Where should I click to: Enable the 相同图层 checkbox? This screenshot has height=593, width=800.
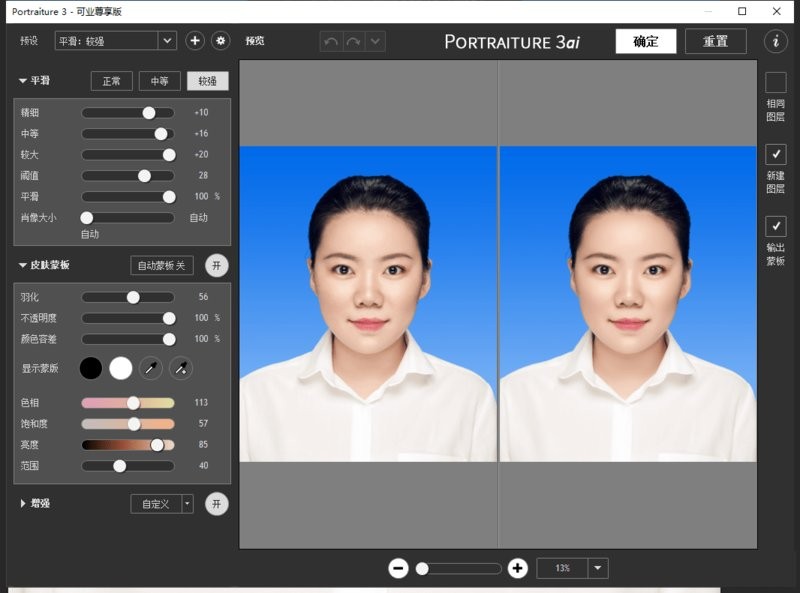tap(776, 83)
